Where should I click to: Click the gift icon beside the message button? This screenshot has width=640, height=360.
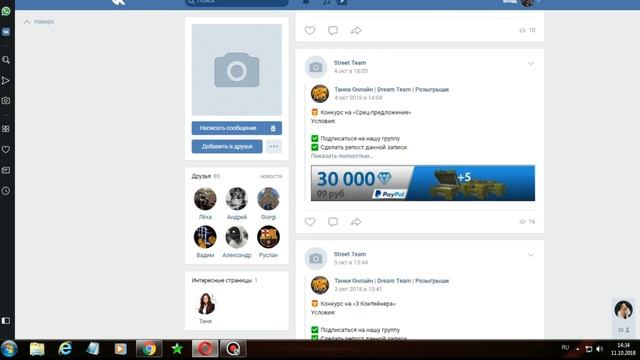(x=273, y=128)
